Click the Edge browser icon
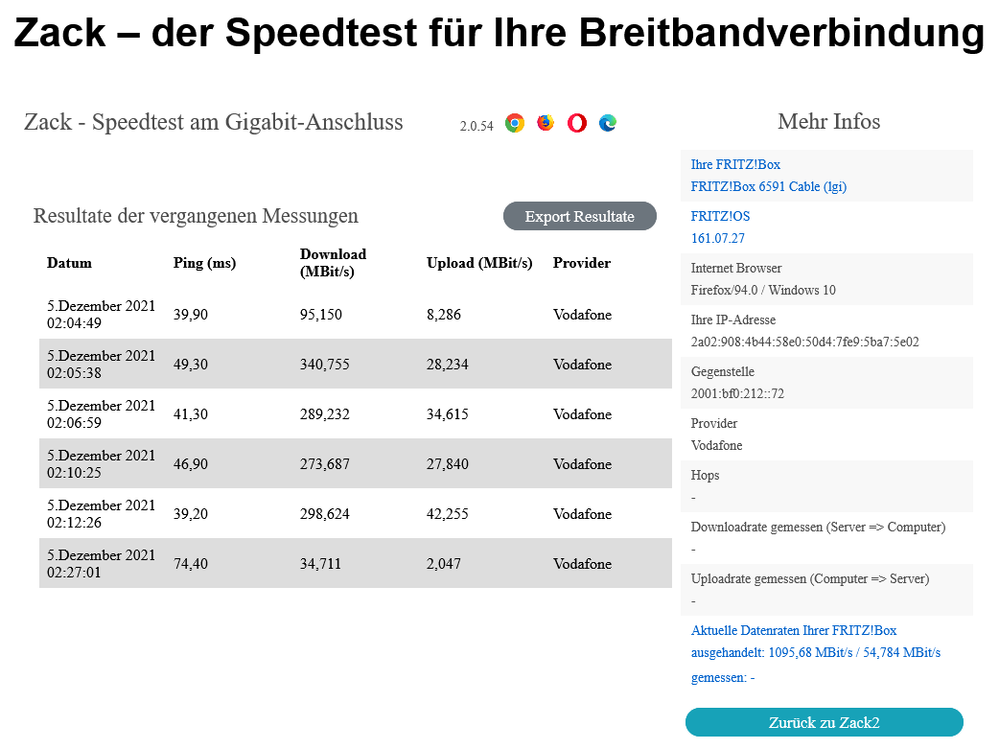 [608, 124]
